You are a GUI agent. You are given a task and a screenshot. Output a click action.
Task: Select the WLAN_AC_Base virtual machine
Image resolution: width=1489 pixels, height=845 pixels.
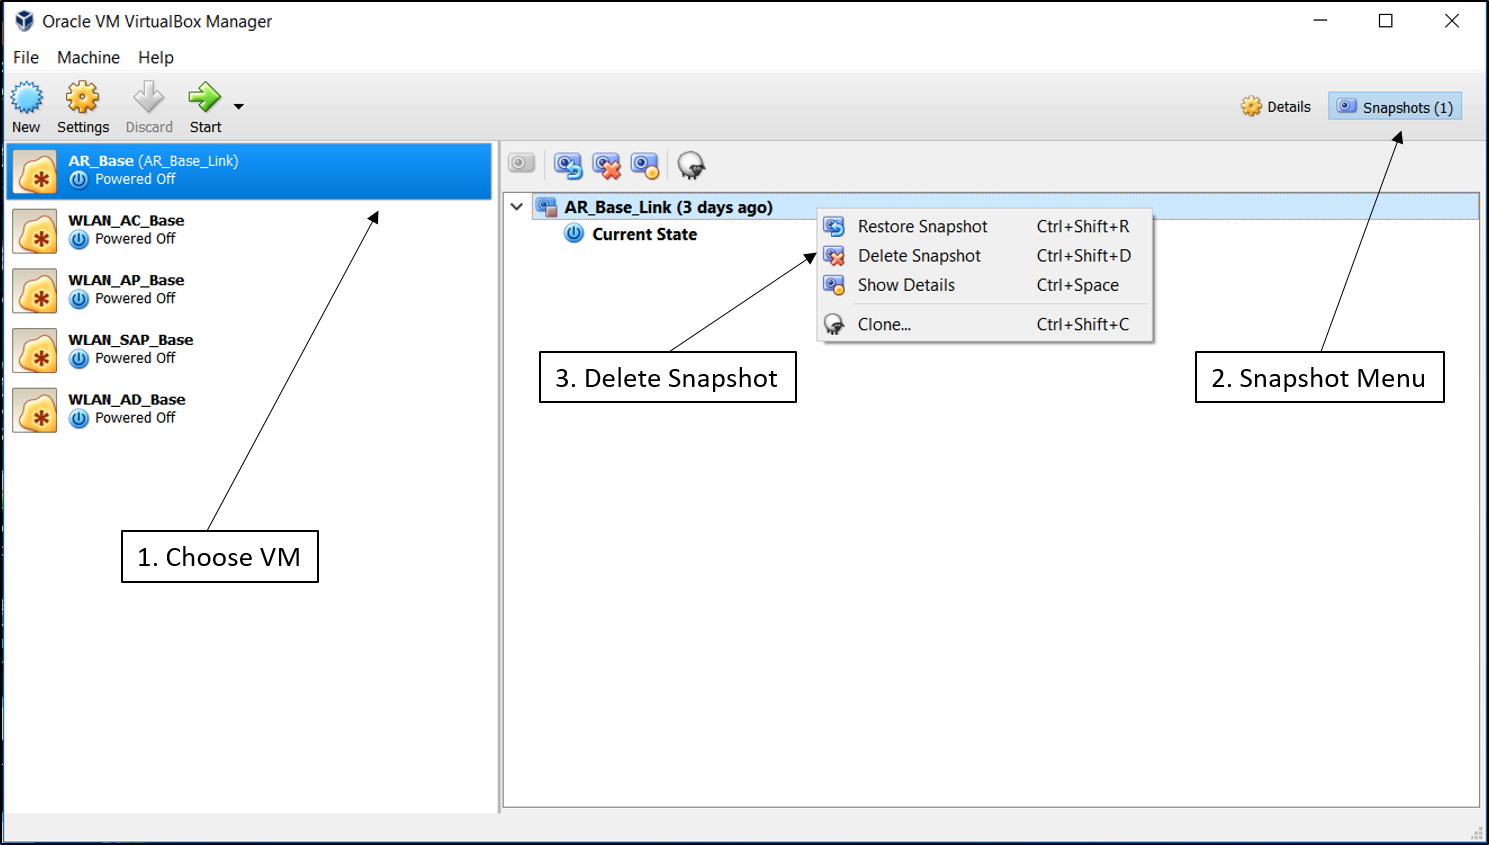click(x=250, y=230)
